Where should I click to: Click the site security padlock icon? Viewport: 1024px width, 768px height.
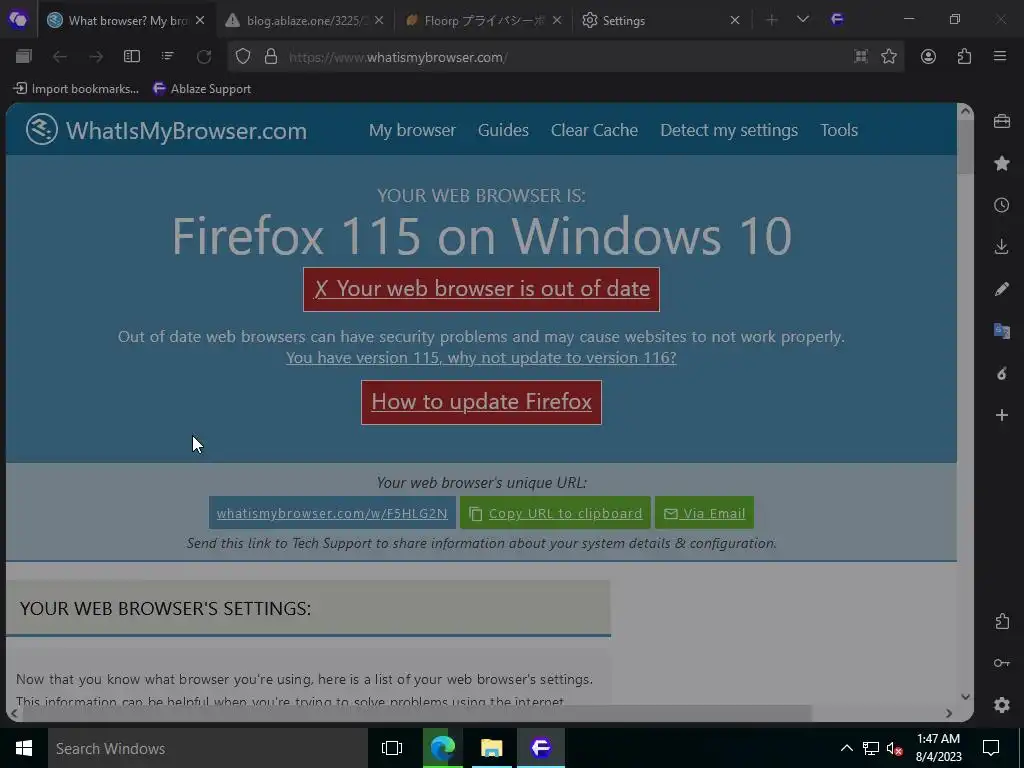(271, 56)
